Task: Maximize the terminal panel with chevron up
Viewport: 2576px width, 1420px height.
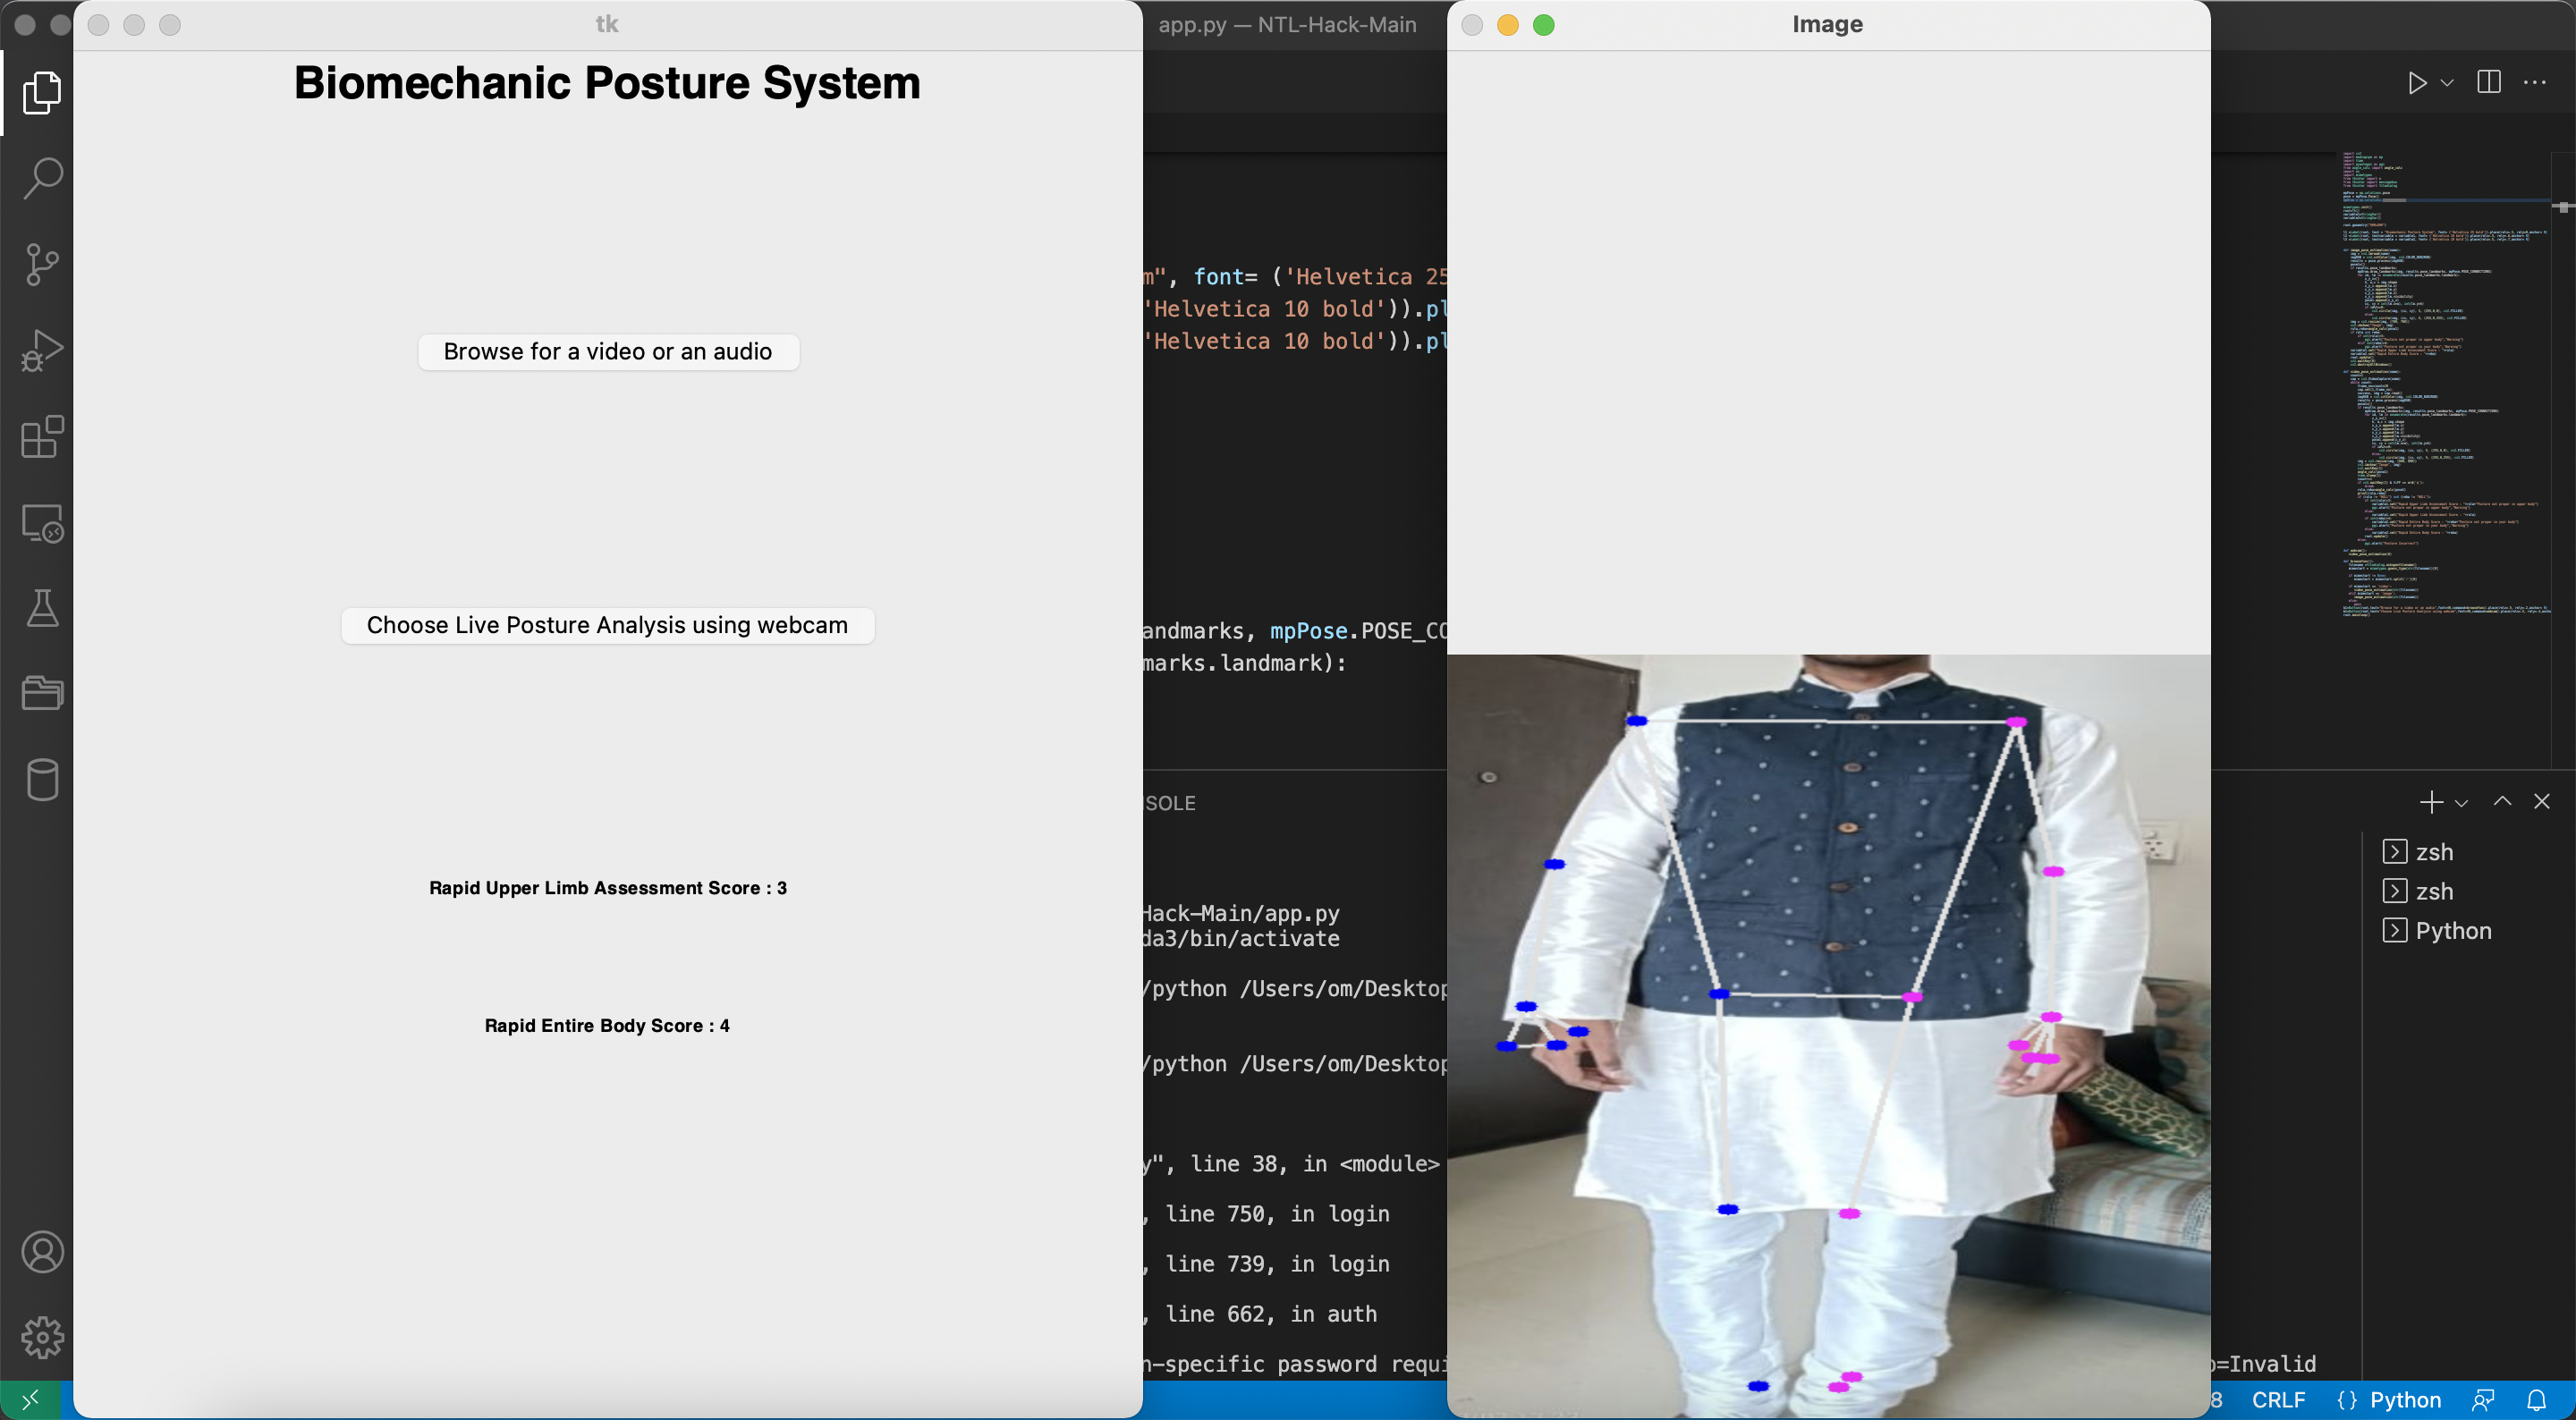Action: pyautogui.click(x=2502, y=801)
